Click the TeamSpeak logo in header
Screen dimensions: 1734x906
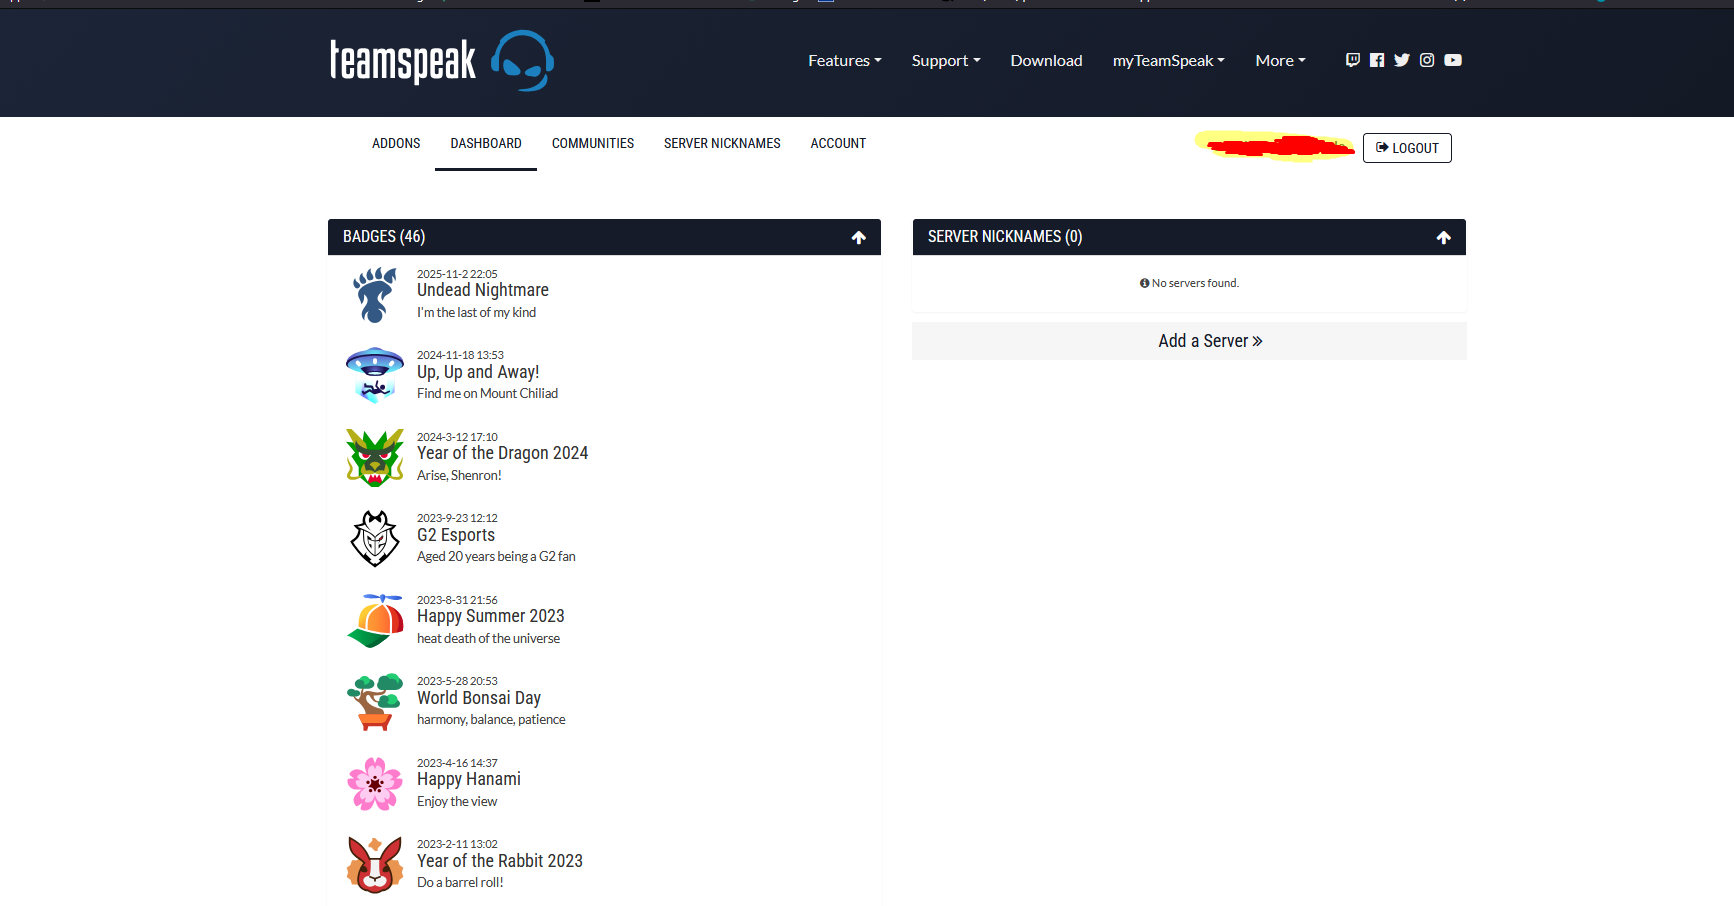[x=441, y=61]
